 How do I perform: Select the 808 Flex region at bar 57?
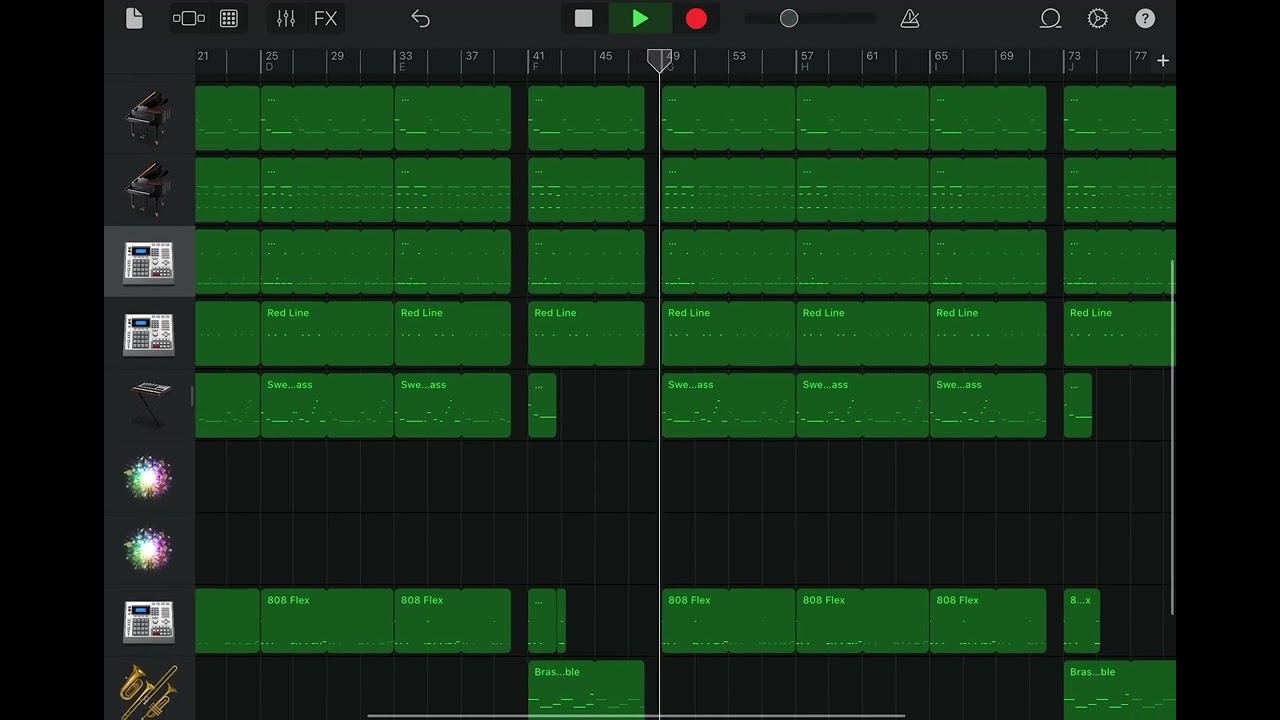(863, 621)
